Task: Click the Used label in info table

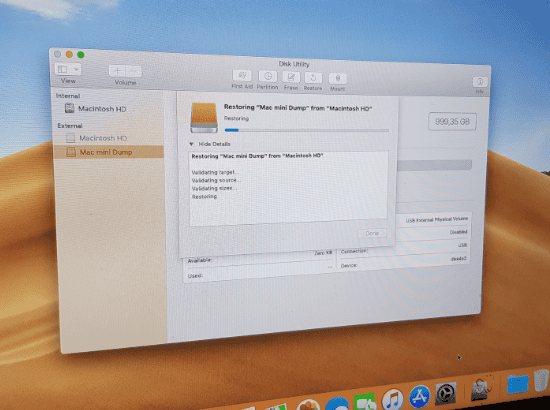Action: 195,276
